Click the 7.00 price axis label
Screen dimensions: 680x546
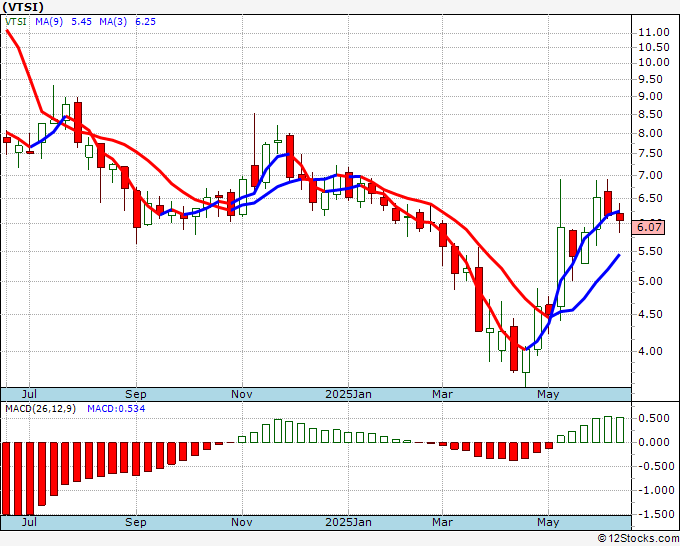(x=651, y=176)
